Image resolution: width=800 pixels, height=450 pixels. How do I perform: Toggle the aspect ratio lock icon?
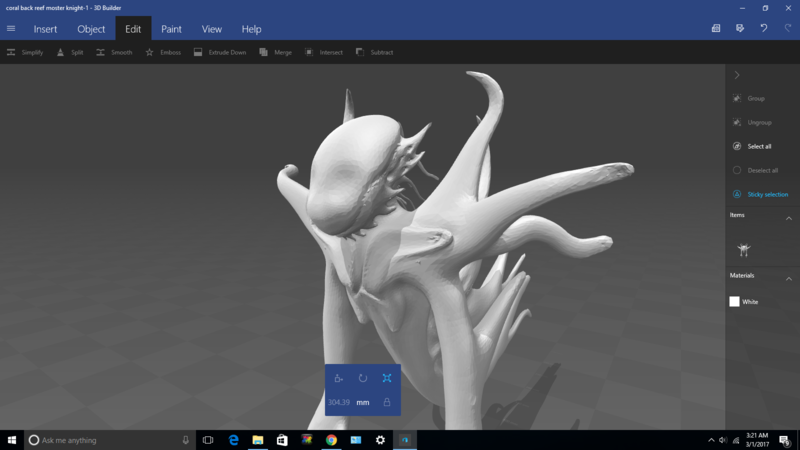pyautogui.click(x=387, y=402)
